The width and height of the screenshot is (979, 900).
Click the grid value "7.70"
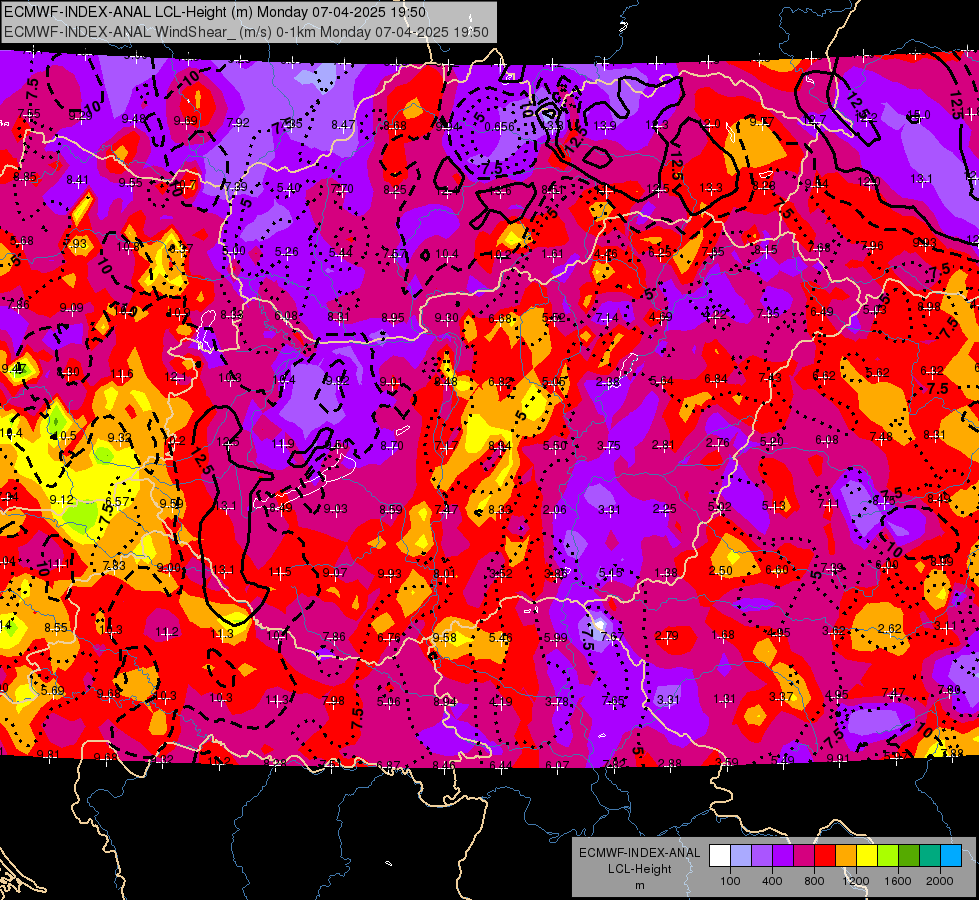342,189
